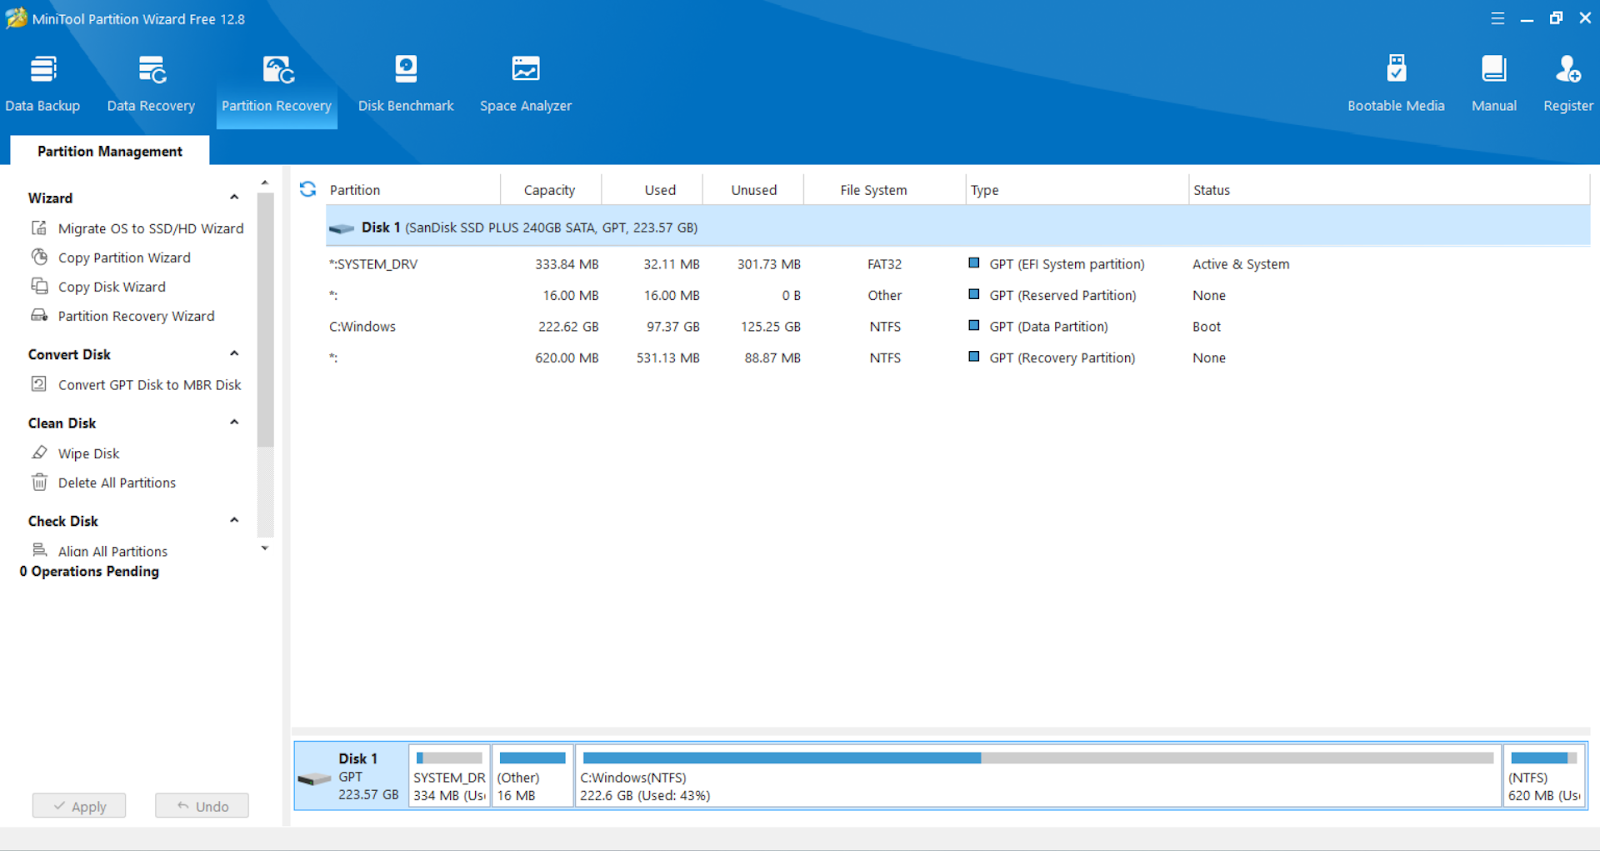Open the Data Backup tool
Image resolution: width=1600 pixels, height=851 pixels.
pos(43,84)
